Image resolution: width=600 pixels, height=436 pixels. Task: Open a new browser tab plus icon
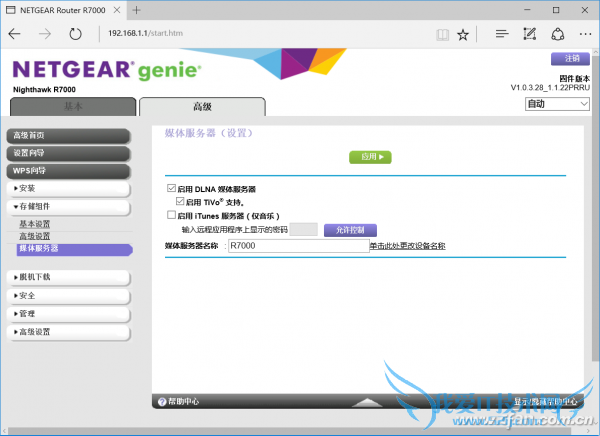tap(136, 10)
